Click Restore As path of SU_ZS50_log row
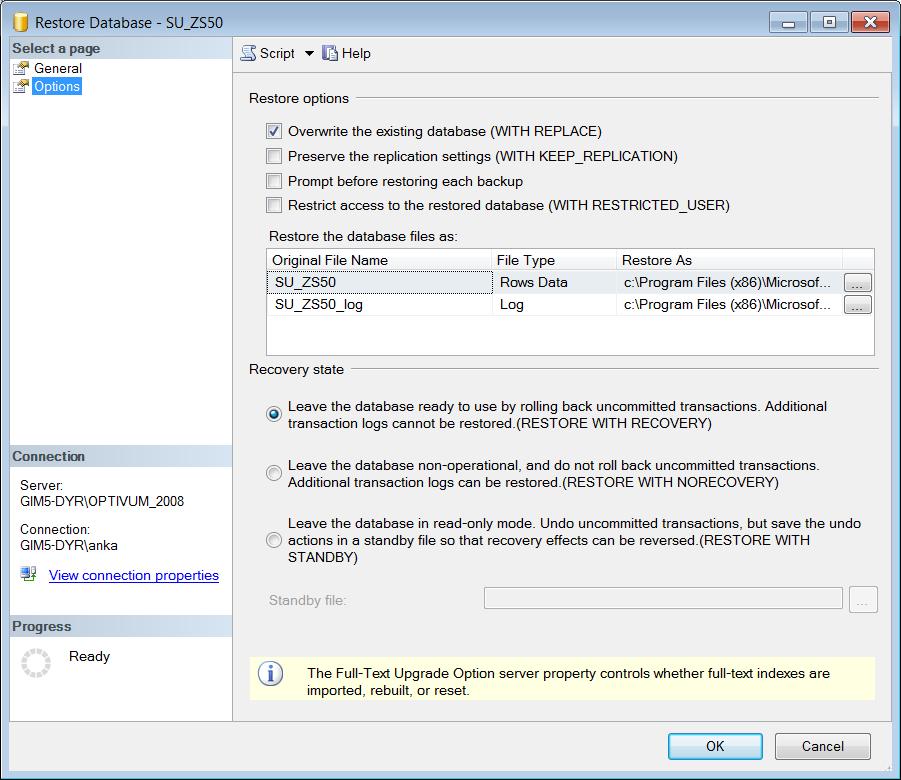The image size is (901, 780). pyautogui.click(x=729, y=305)
